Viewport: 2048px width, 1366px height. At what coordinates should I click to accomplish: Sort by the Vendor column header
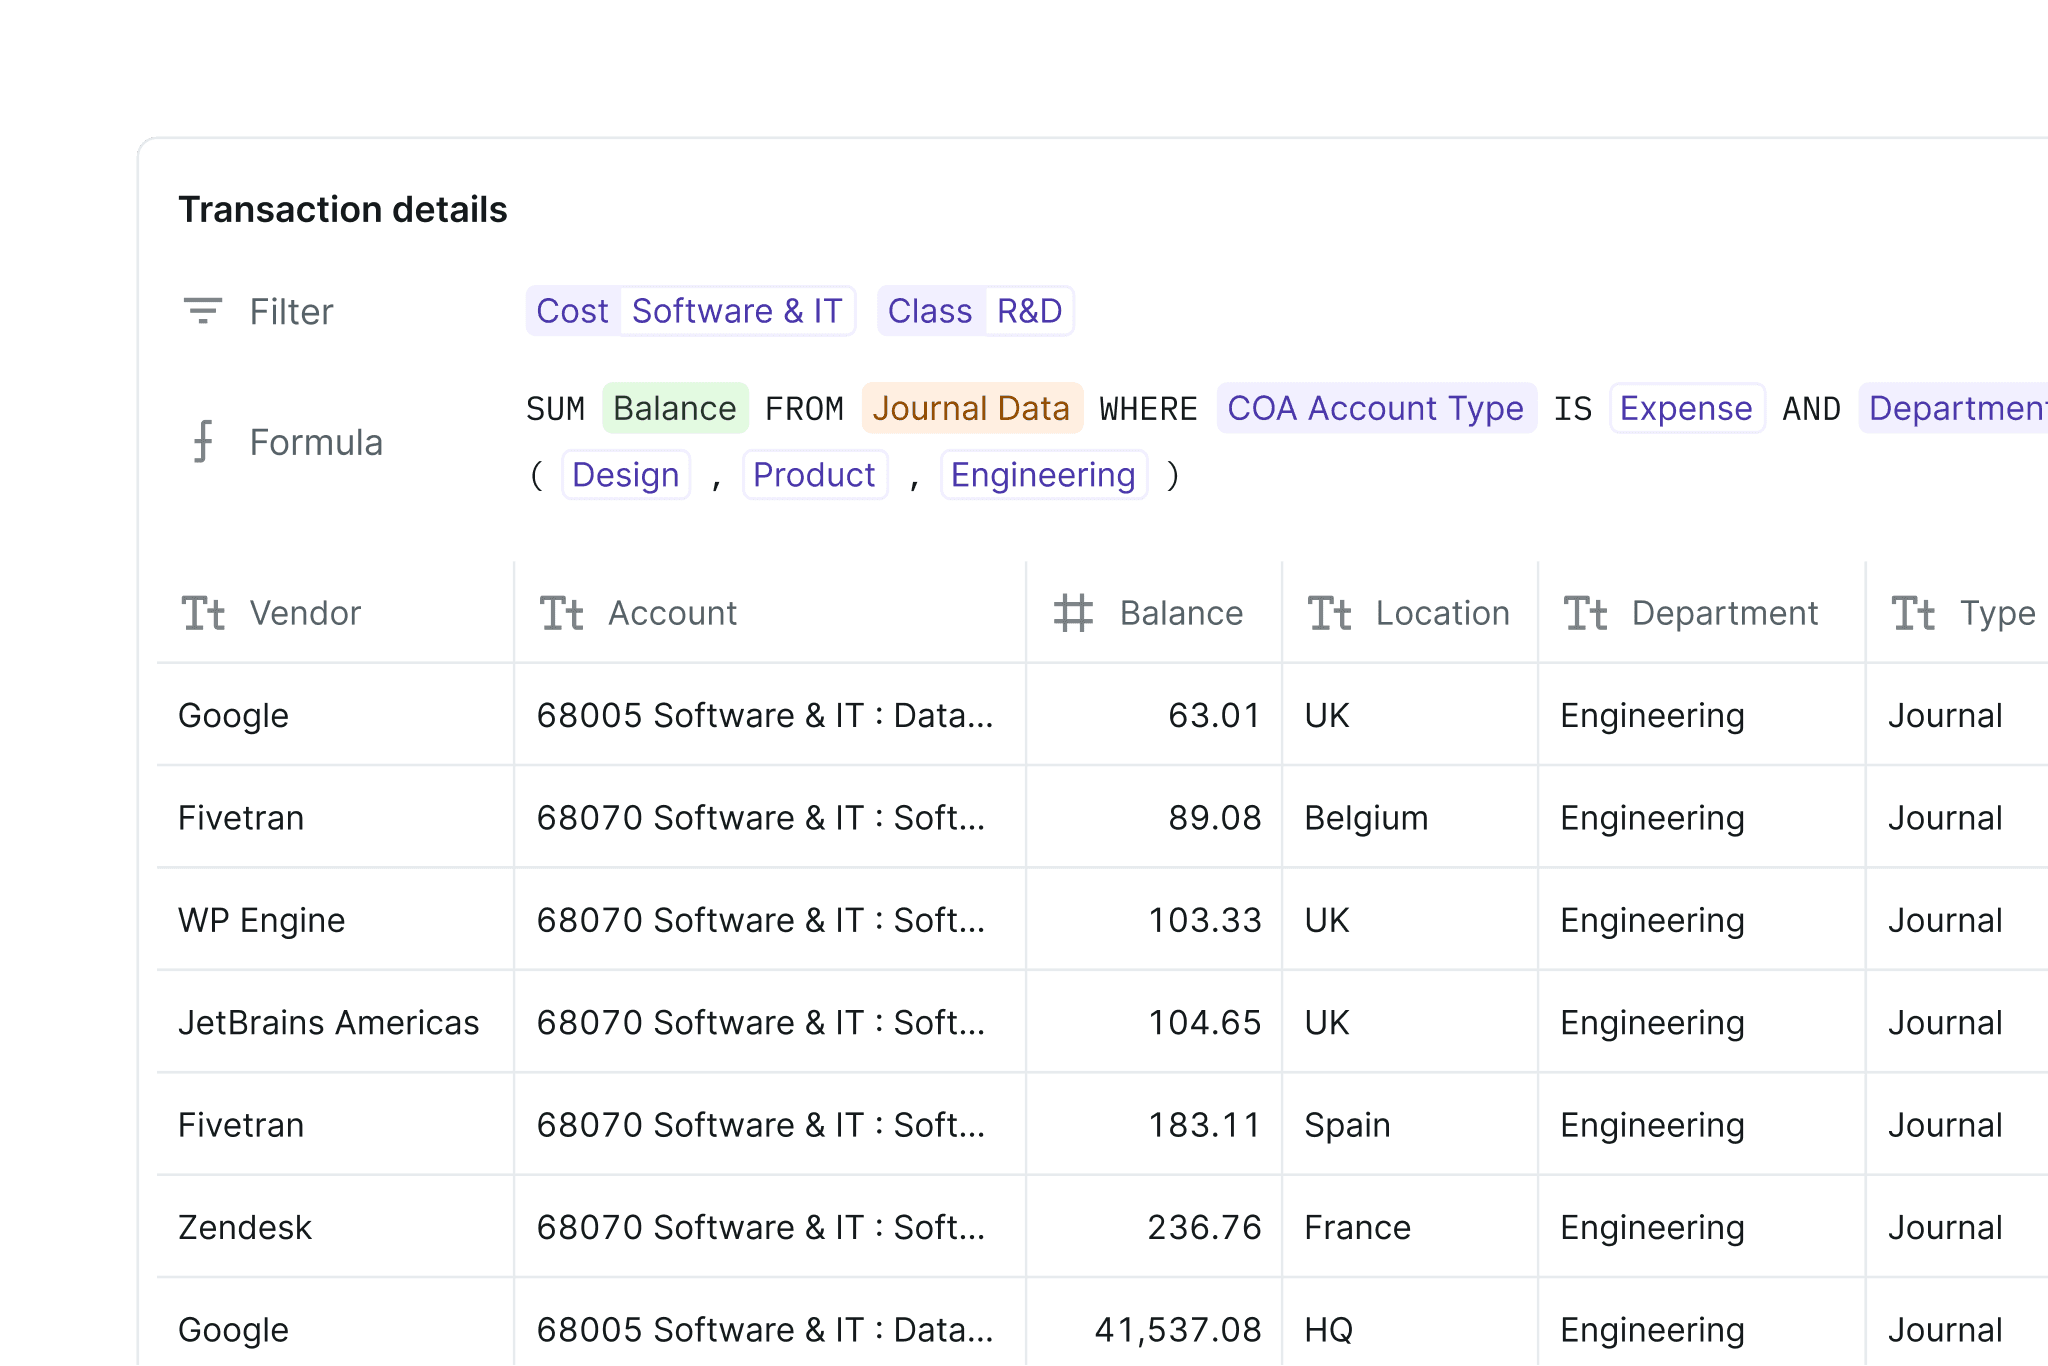click(335, 613)
